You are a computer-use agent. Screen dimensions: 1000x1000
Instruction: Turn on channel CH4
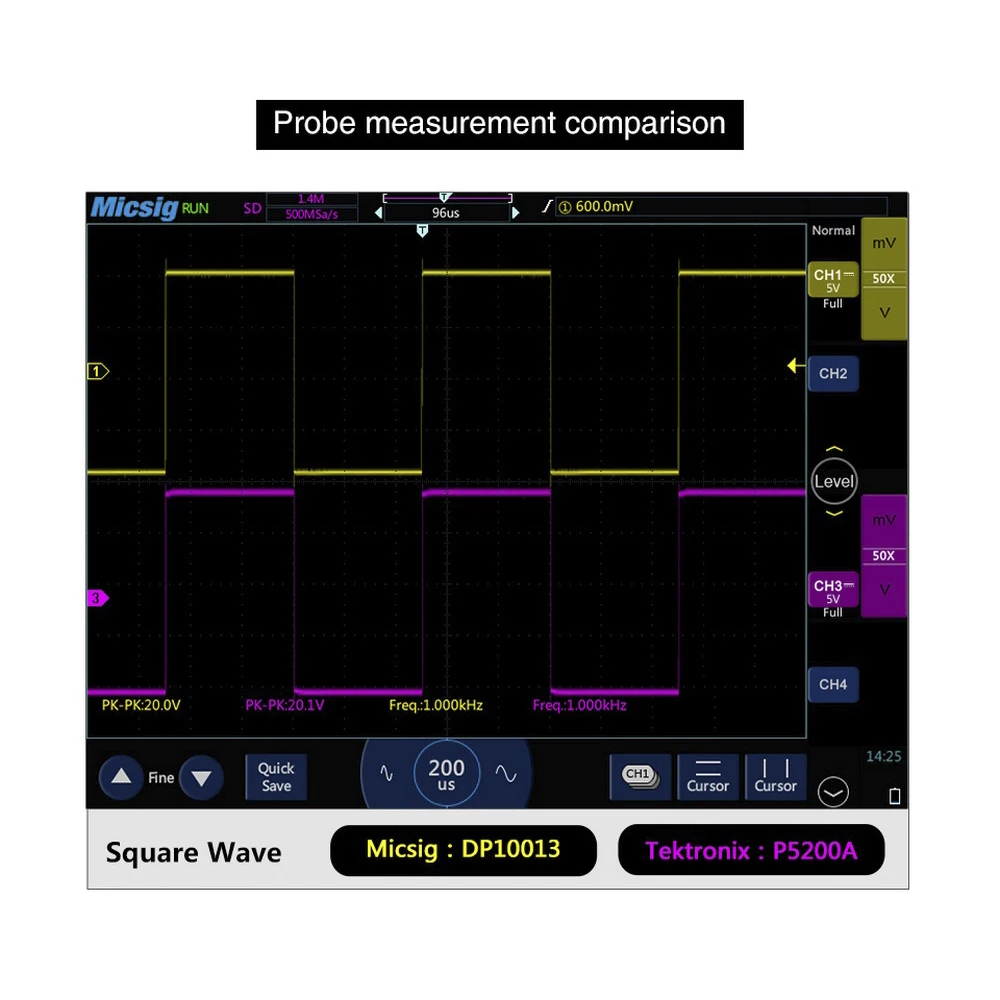(833, 684)
